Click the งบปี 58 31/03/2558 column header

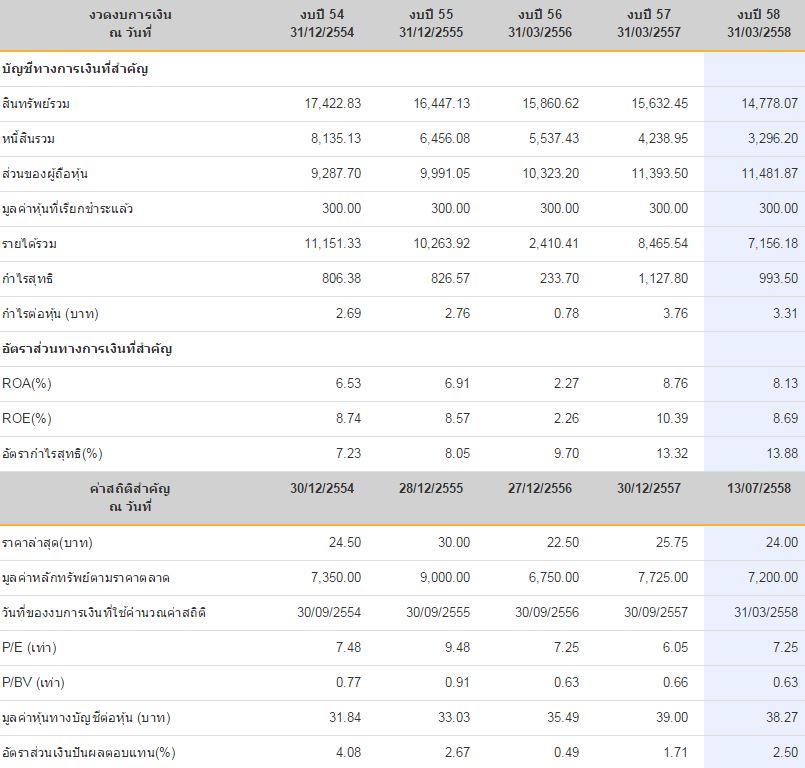point(759,24)
